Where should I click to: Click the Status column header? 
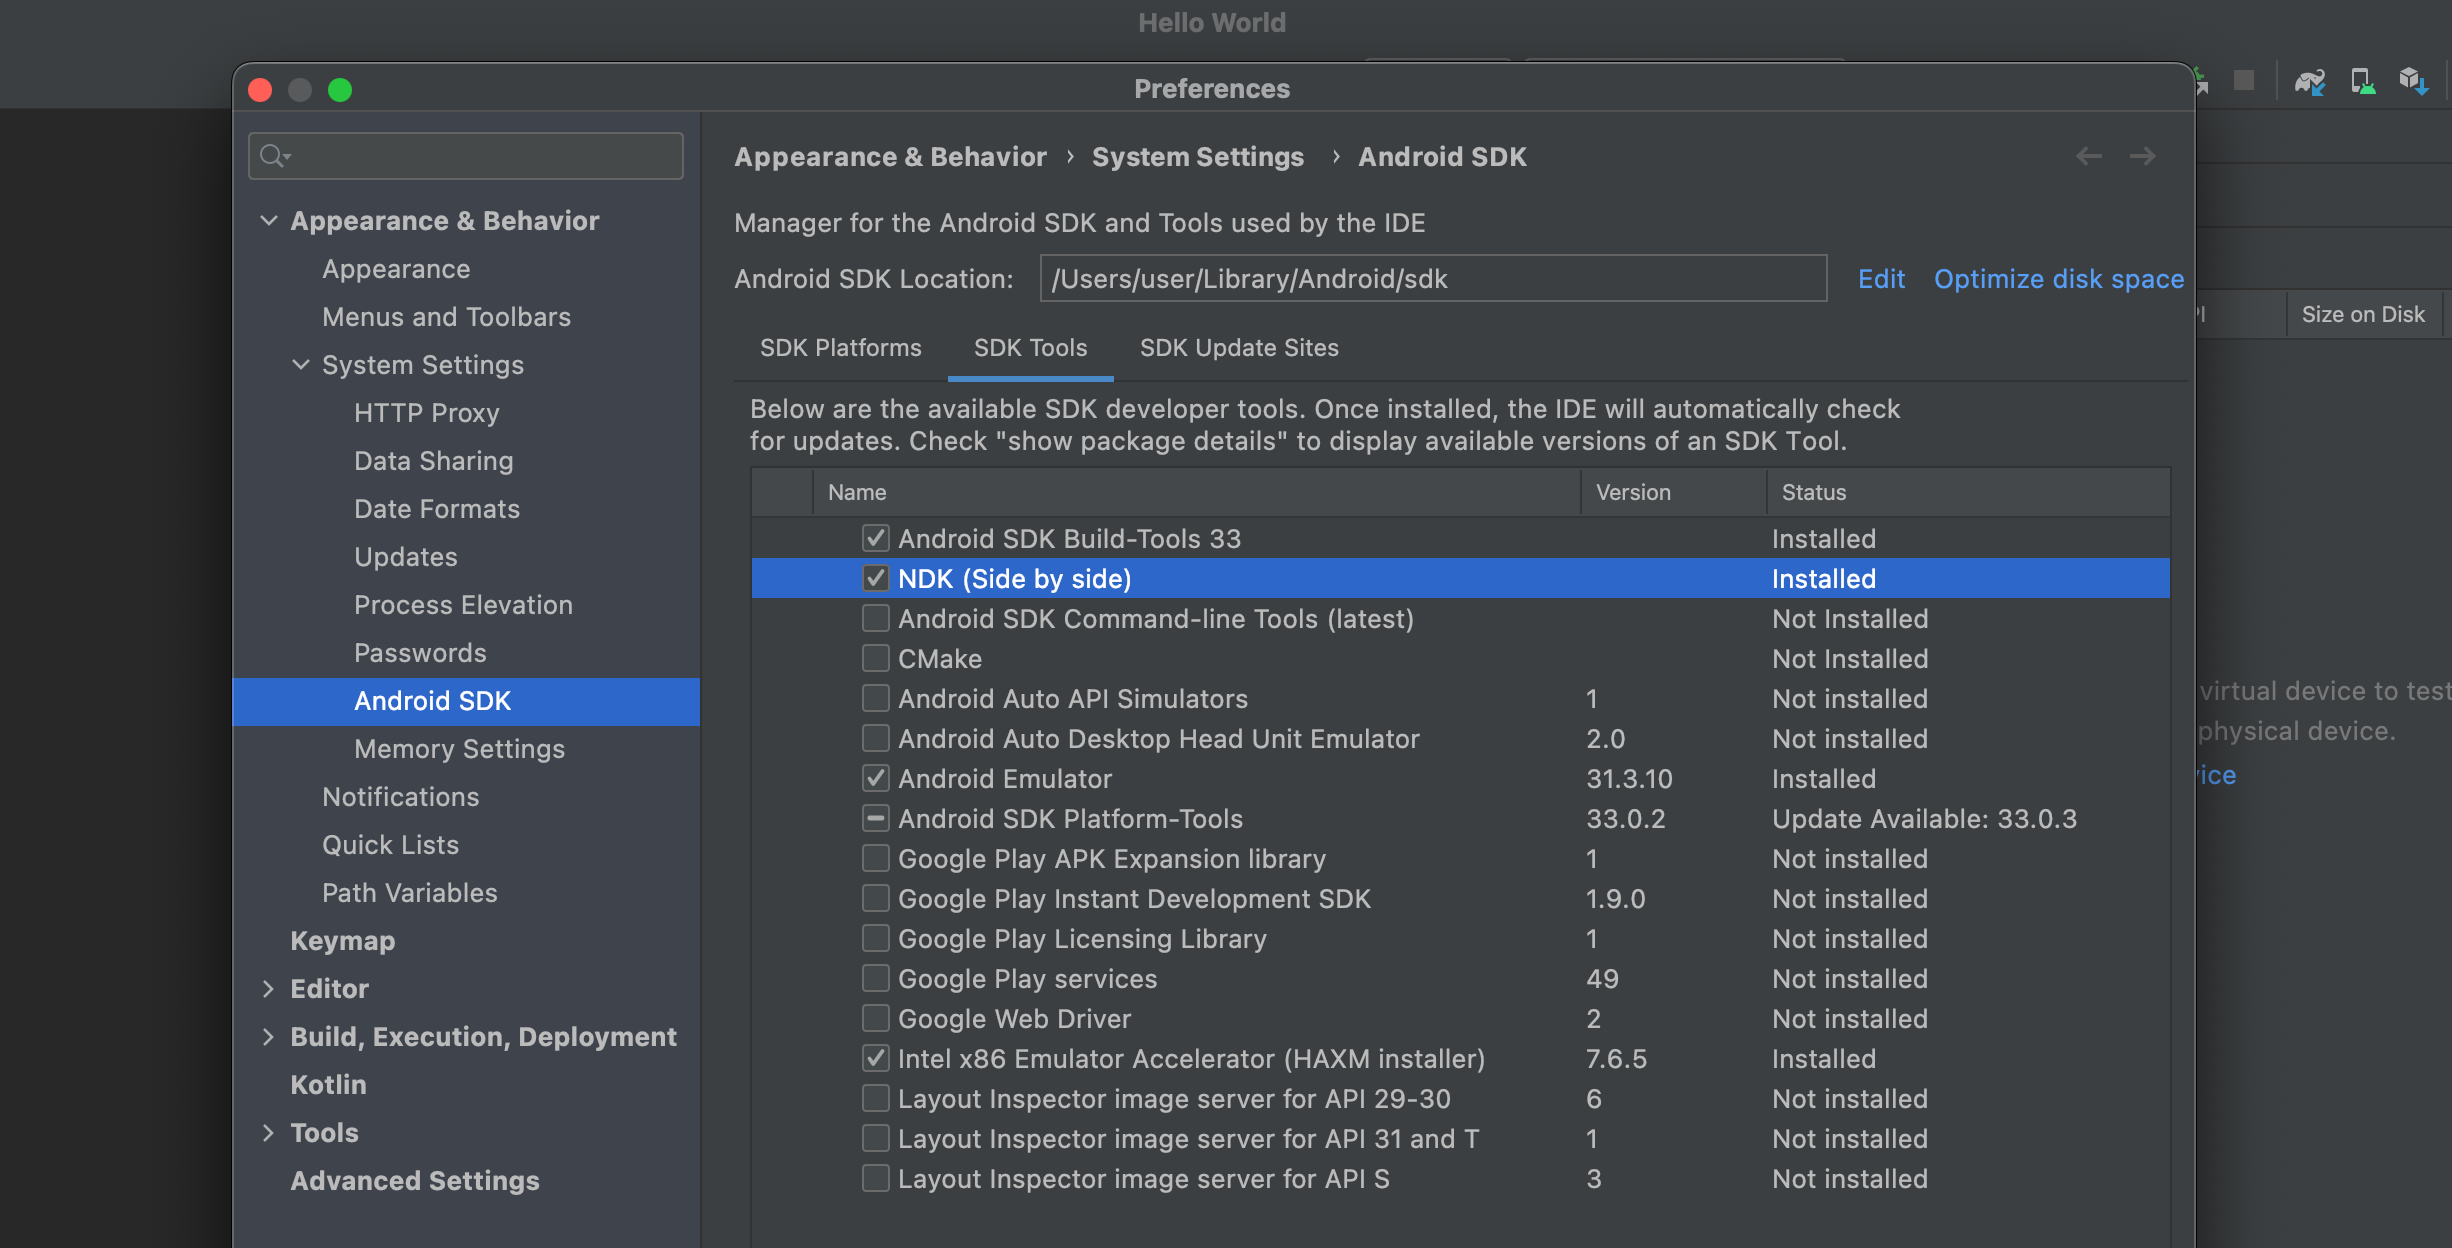[x=1968, y=492]
